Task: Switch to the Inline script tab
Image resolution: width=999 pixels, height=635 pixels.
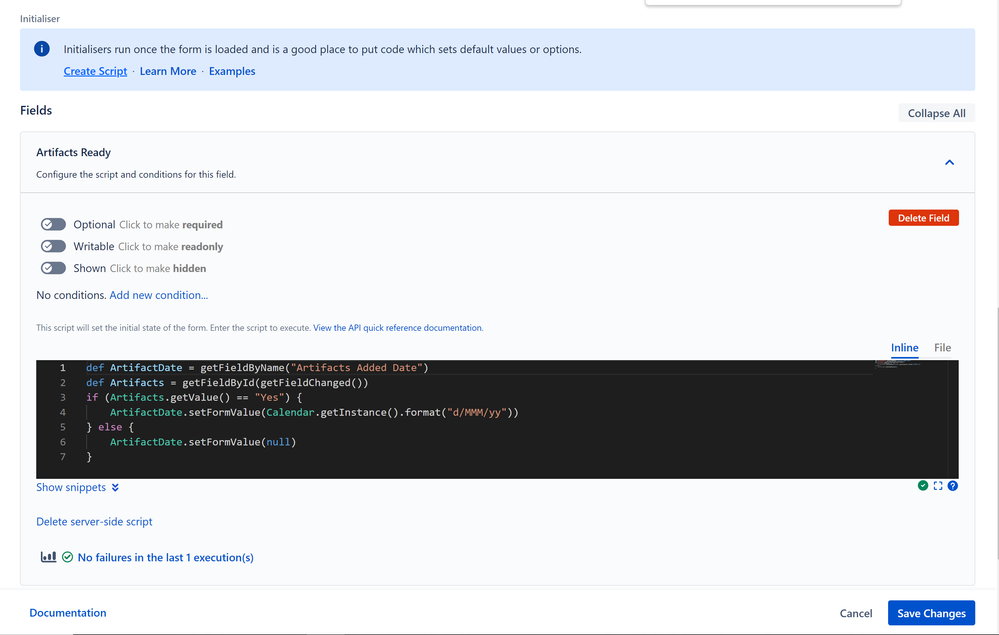Action: 905,348
